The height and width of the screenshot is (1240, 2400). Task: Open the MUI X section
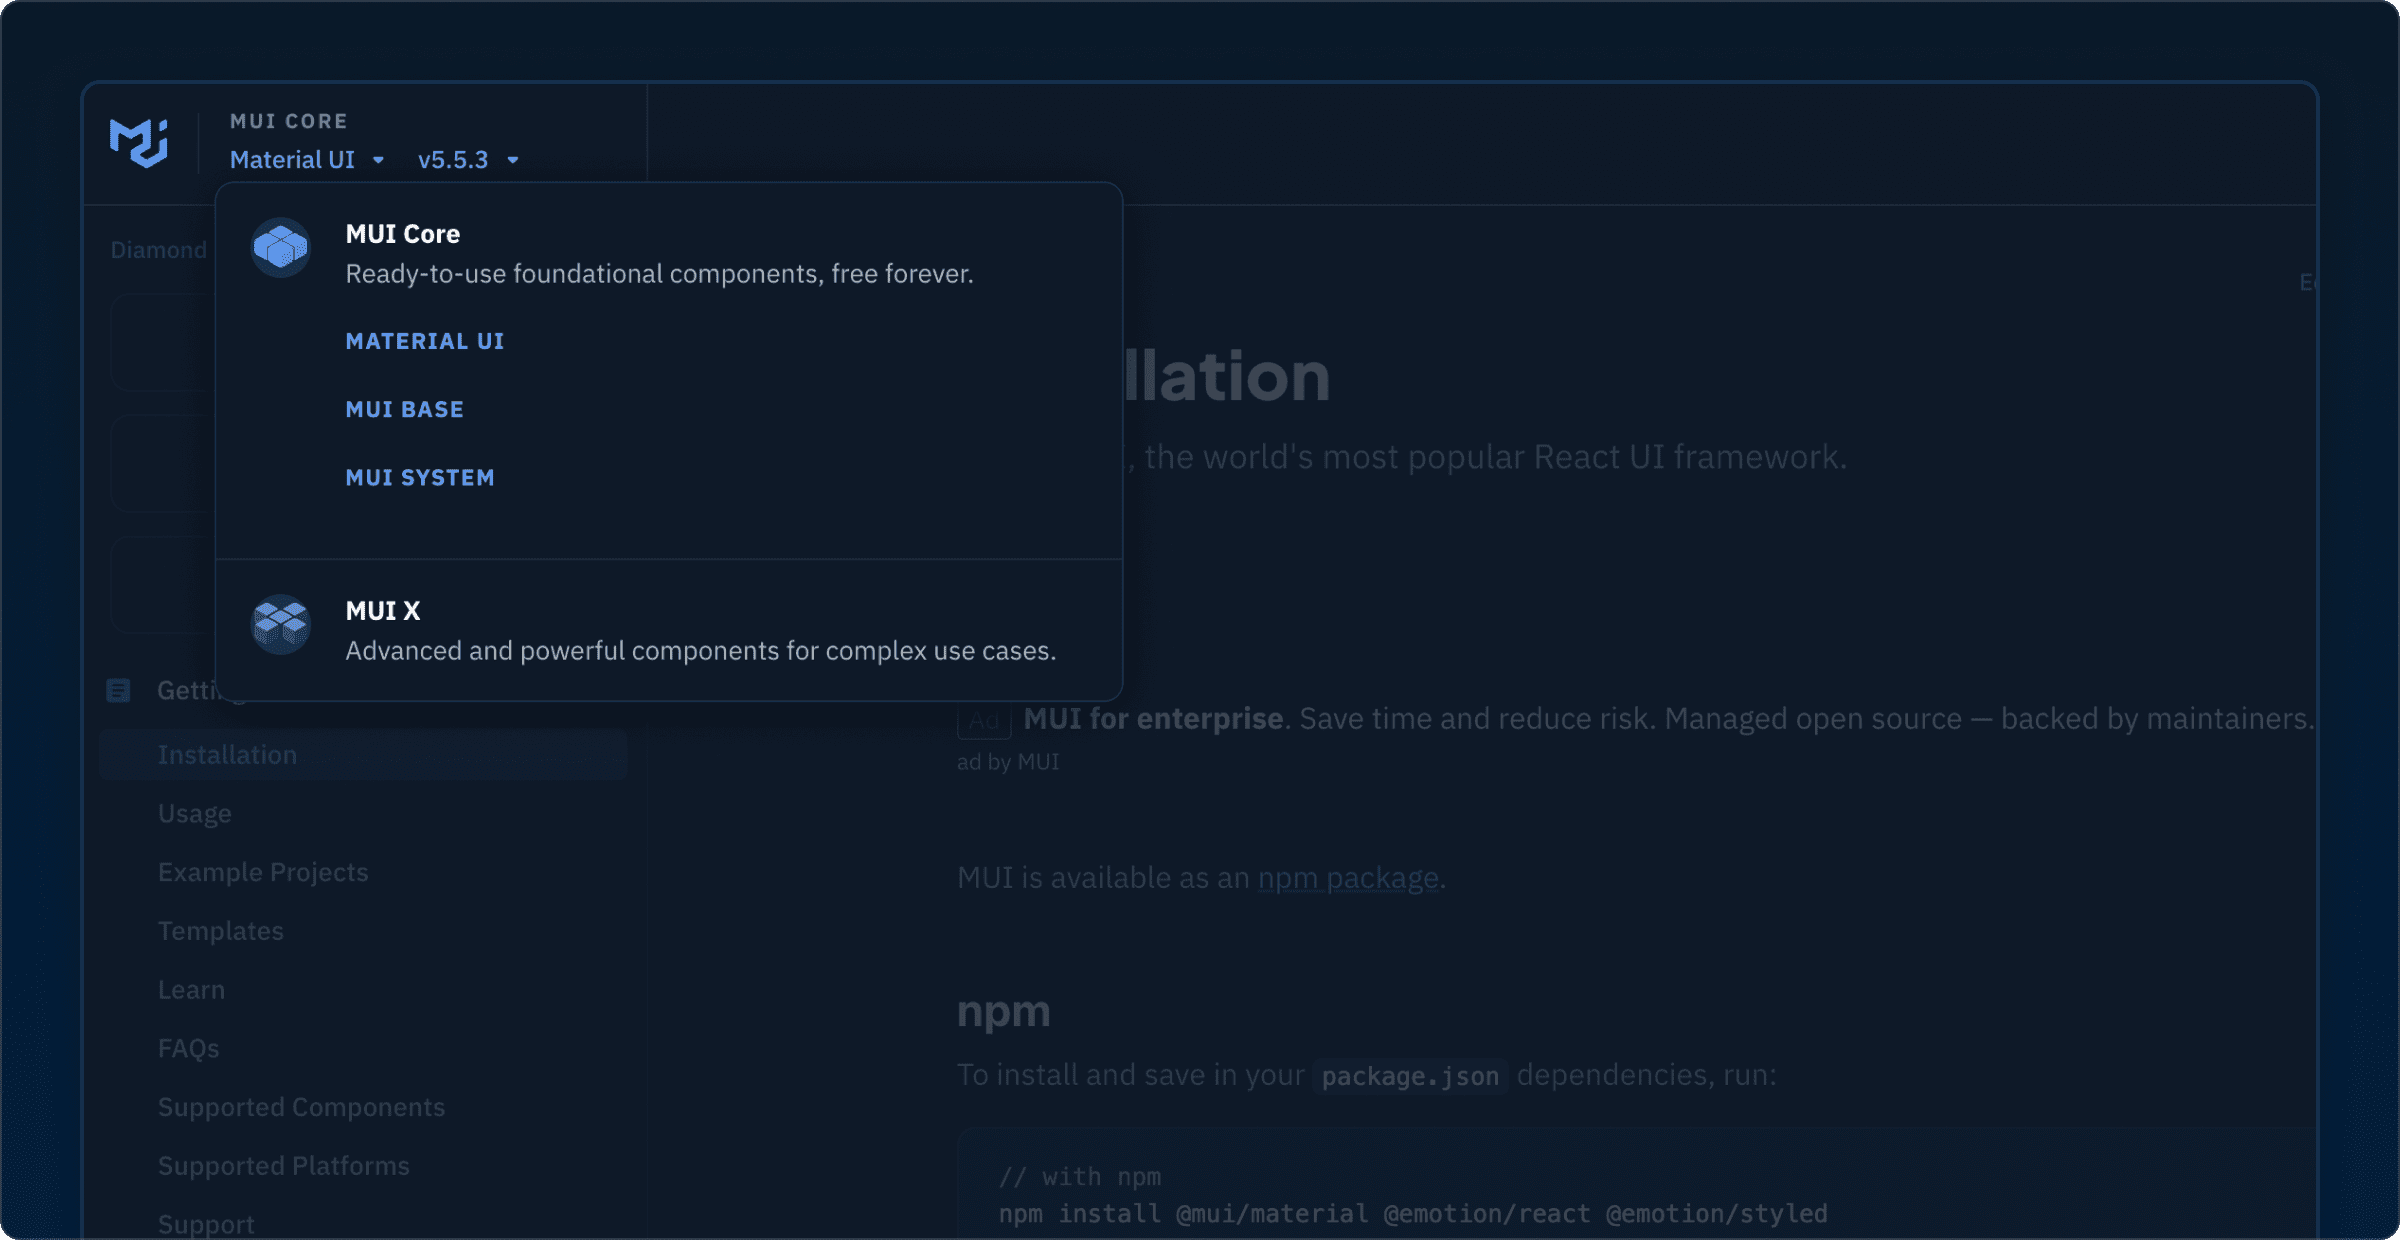coord(382,610)
